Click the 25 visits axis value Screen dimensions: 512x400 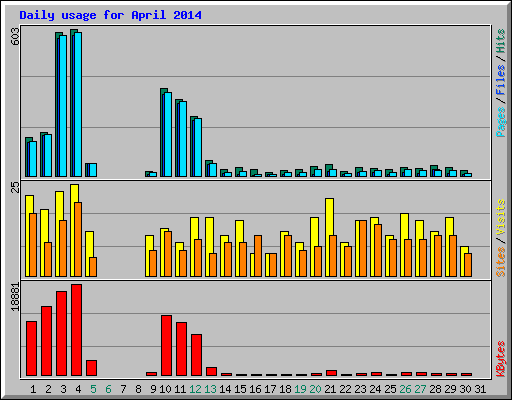click(15, 187)
